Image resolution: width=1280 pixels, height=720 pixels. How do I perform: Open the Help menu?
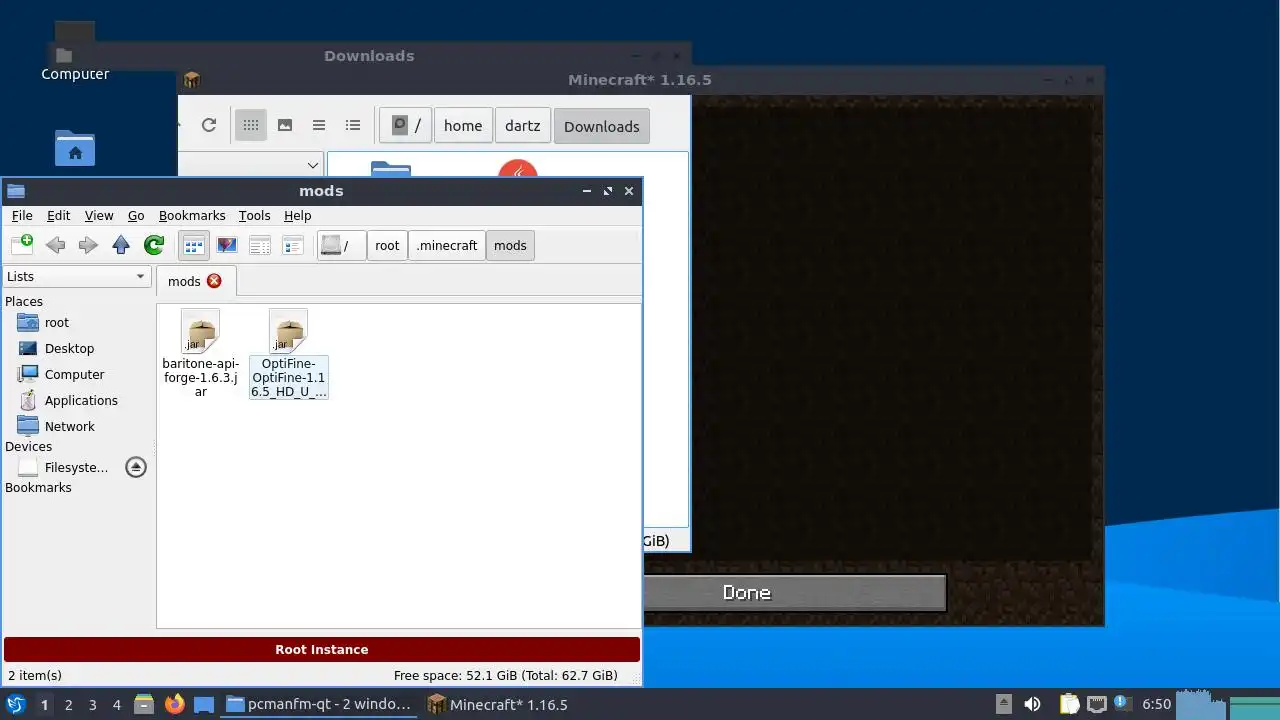[x=297, y=215]
